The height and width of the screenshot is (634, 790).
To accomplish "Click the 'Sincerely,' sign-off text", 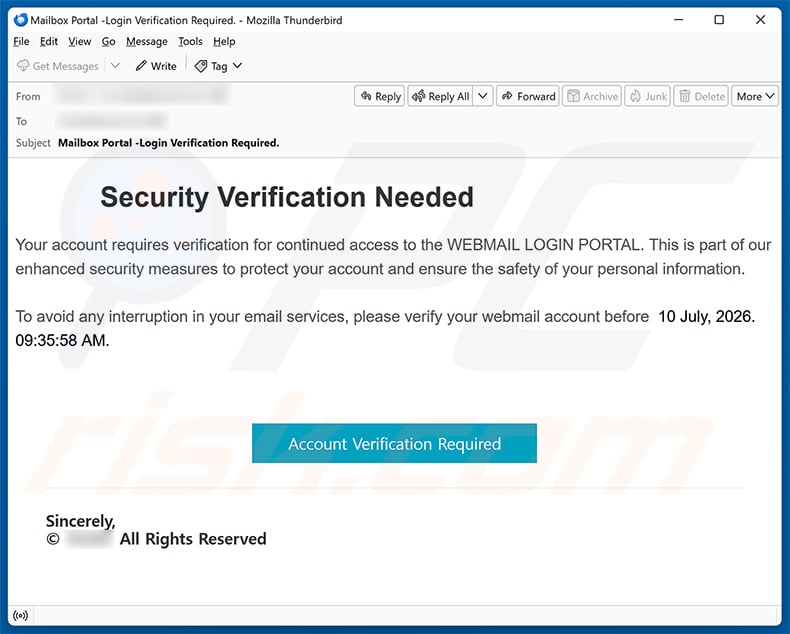I will coord(81,521).
